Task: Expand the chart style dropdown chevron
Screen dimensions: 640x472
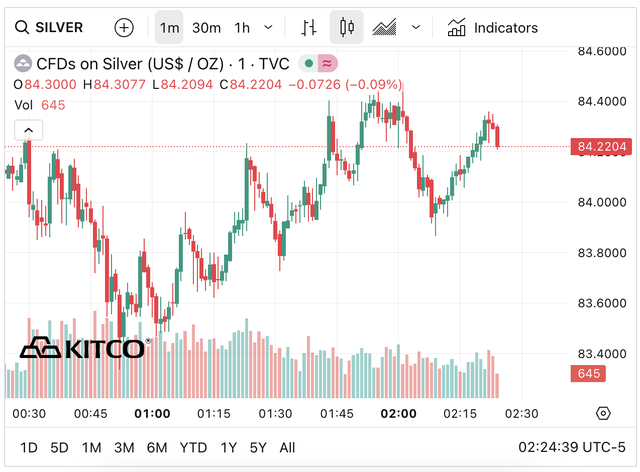Action: tap(416, 28)
